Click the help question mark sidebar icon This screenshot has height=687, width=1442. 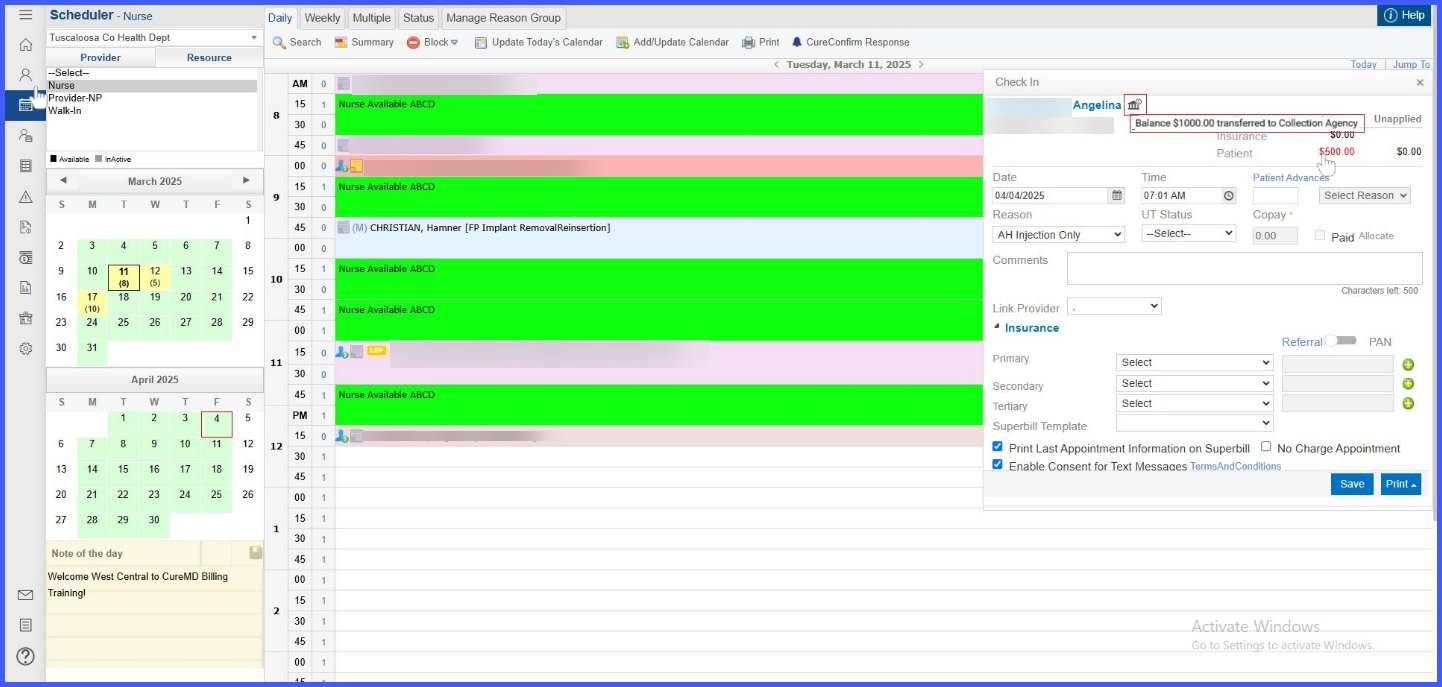tap(26, 656)
